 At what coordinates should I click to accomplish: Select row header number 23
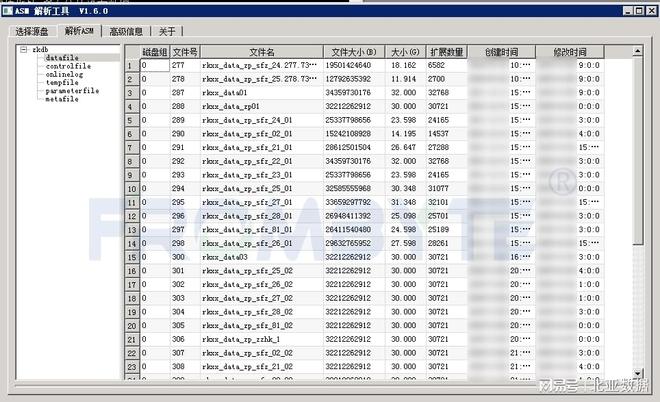(x=132, y=367)
